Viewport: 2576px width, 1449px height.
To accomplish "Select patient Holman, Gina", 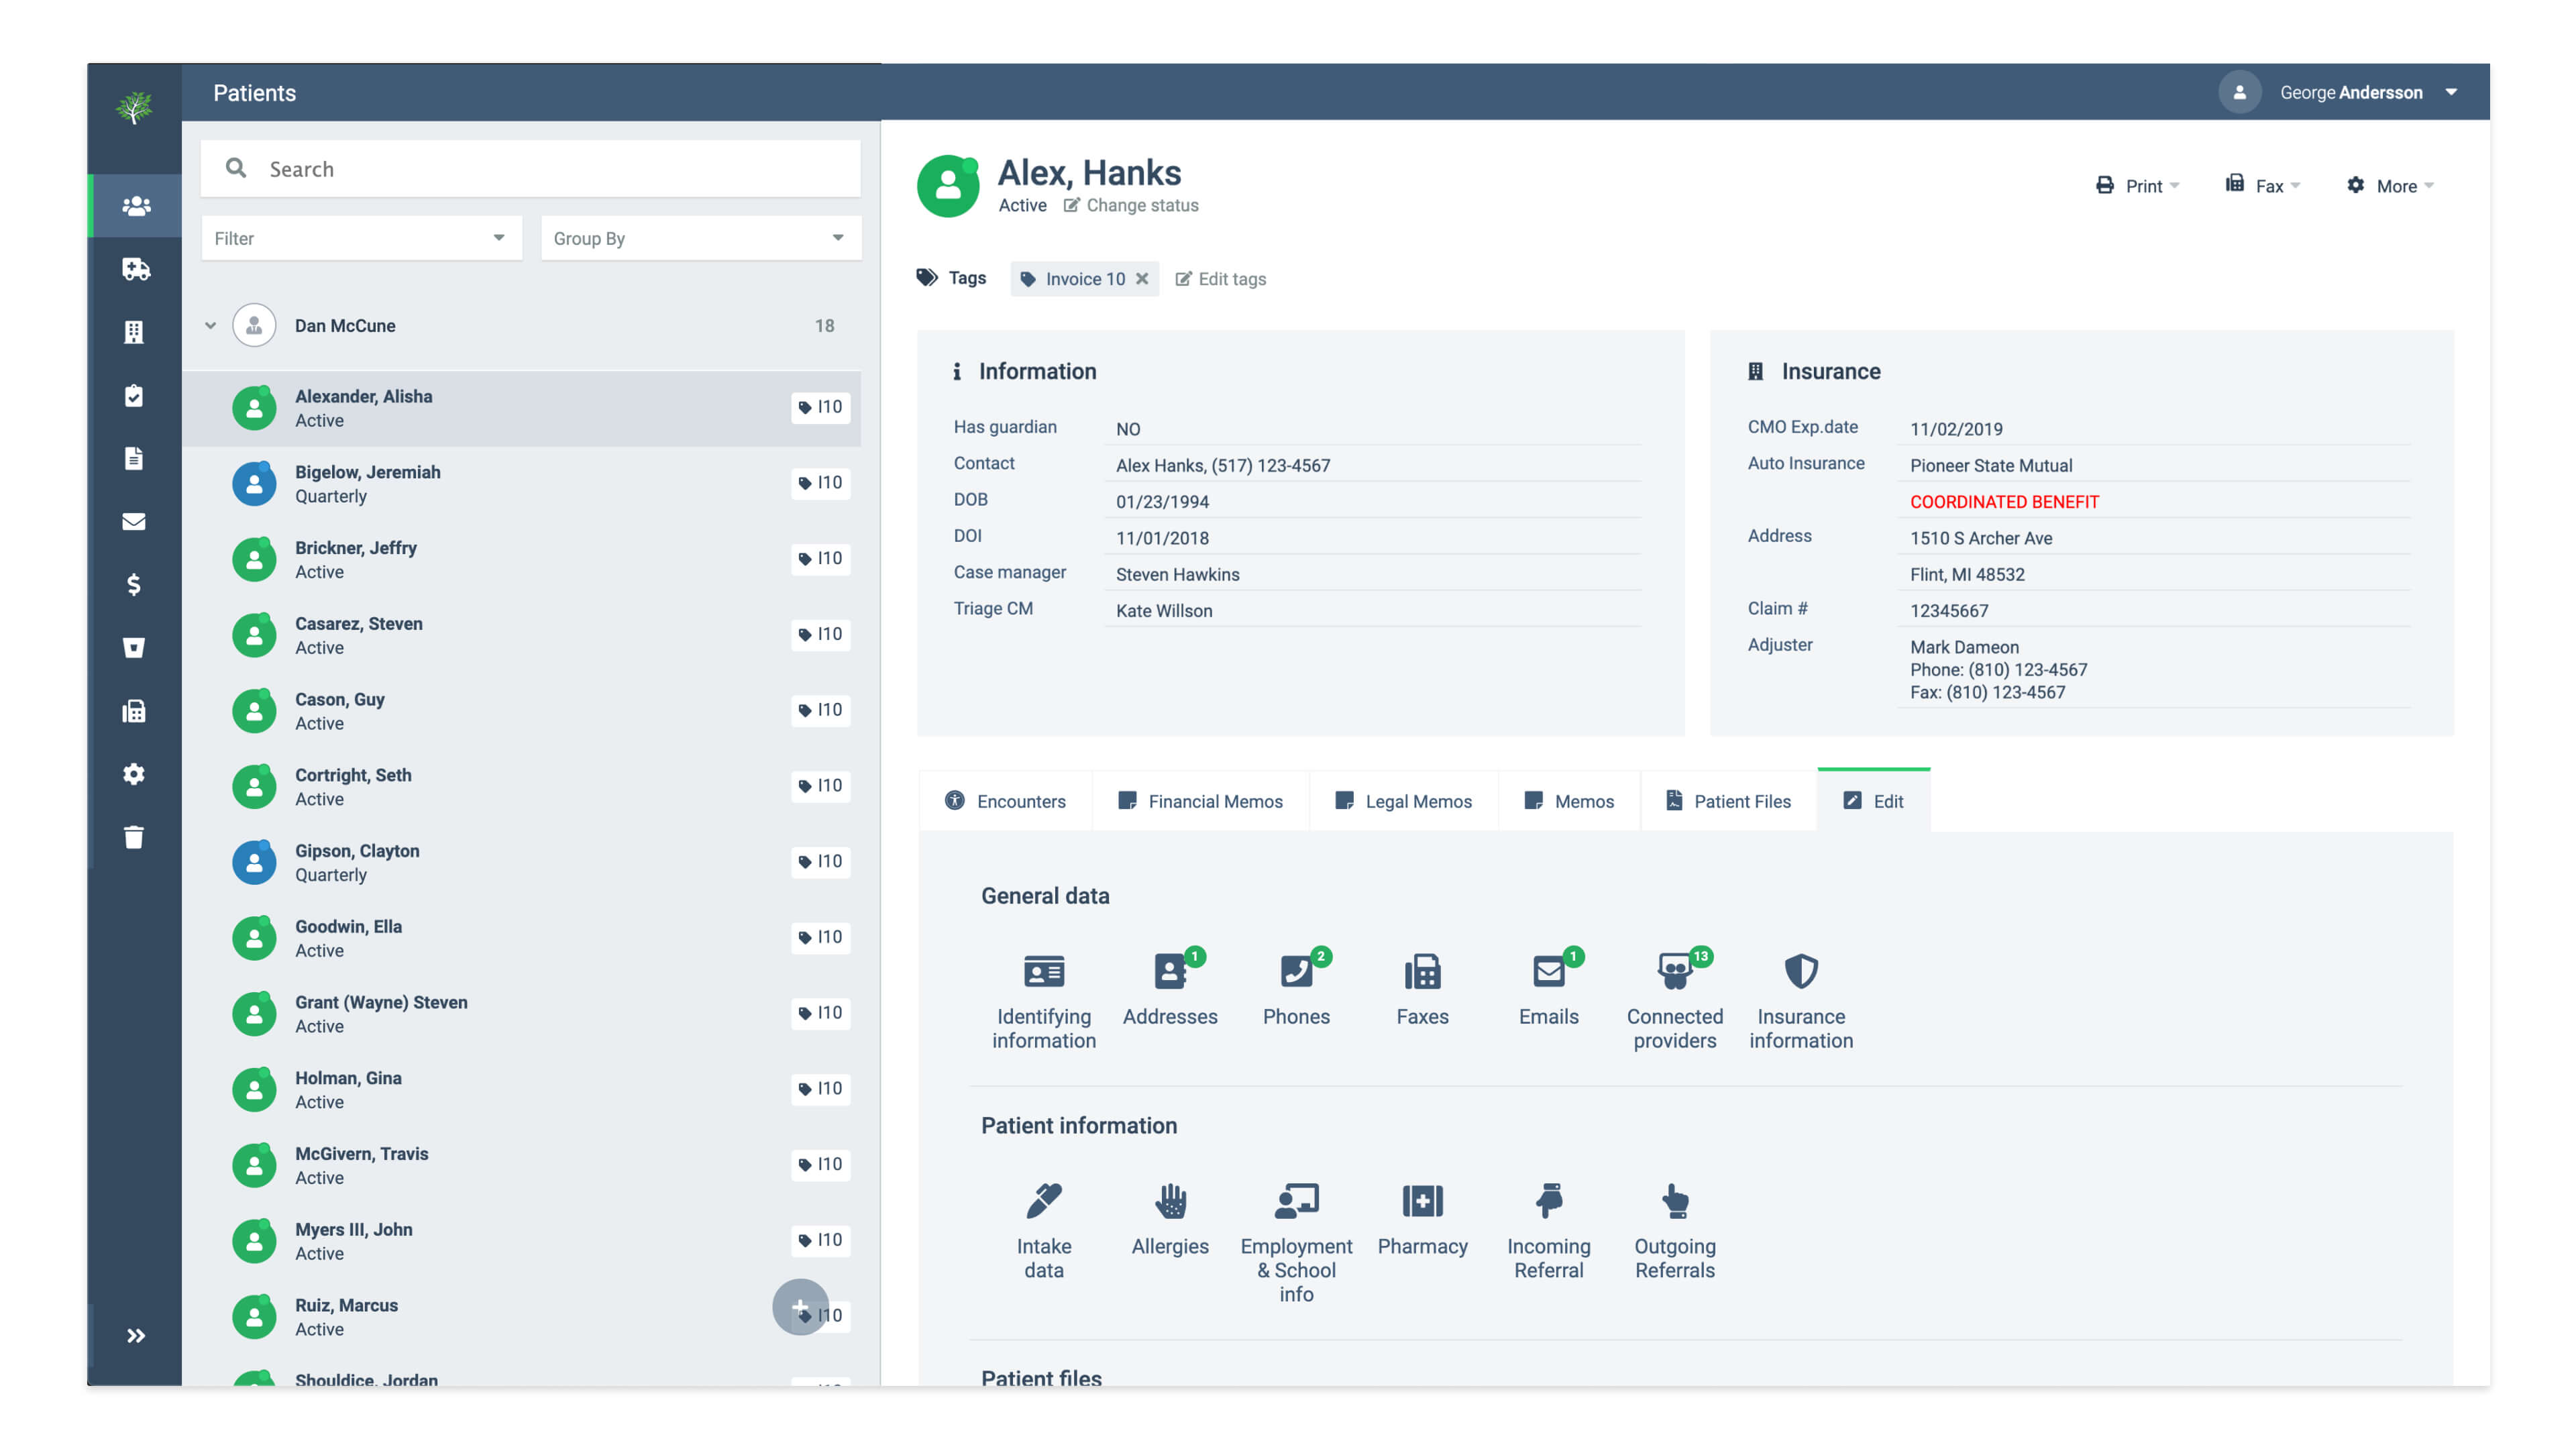I will coord(521,1090).
